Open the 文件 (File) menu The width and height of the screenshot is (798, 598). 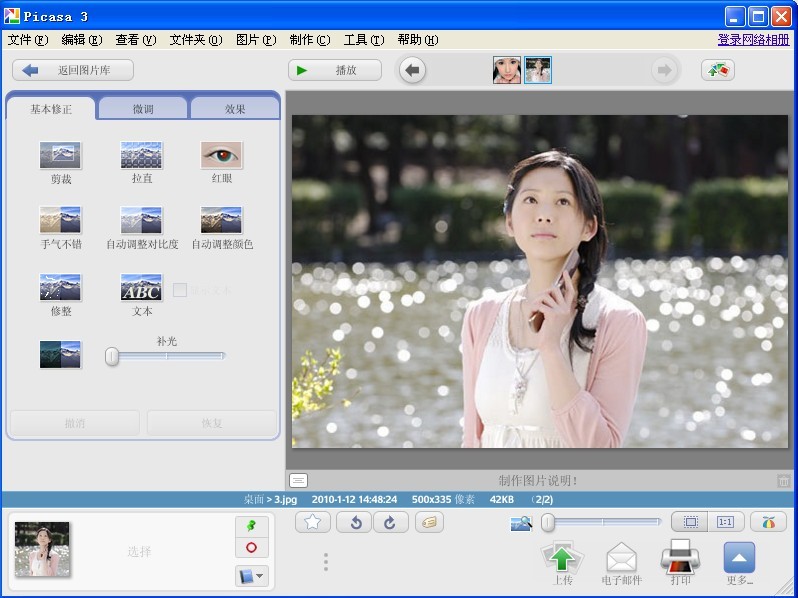pyautogui.click(x=27, y=40)
